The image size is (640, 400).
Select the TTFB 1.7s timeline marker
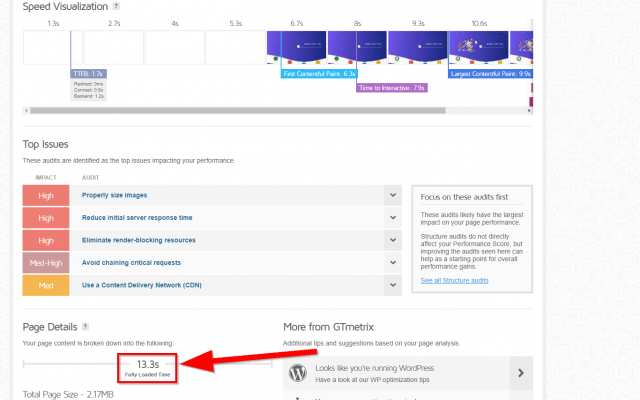click(x=89, y=73)
